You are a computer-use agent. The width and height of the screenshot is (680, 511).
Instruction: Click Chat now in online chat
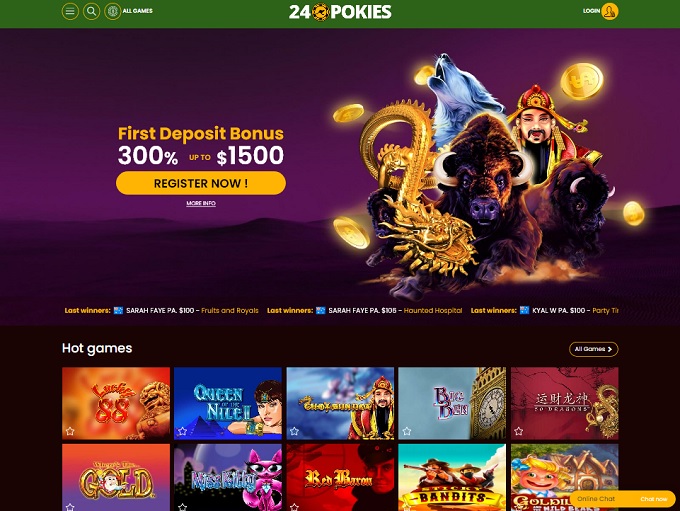(654, 499)
